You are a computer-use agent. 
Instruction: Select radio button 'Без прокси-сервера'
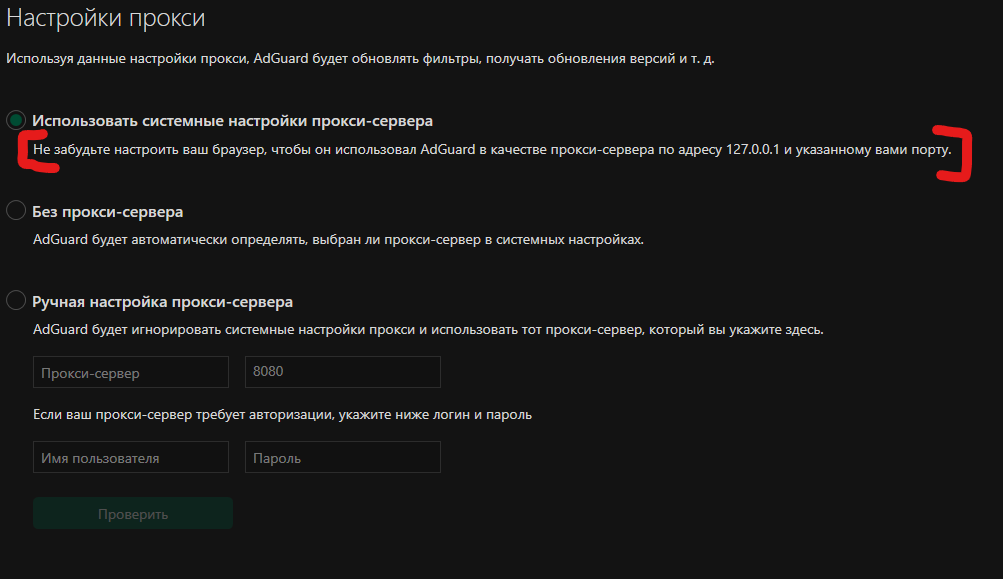tap(15, 211)
